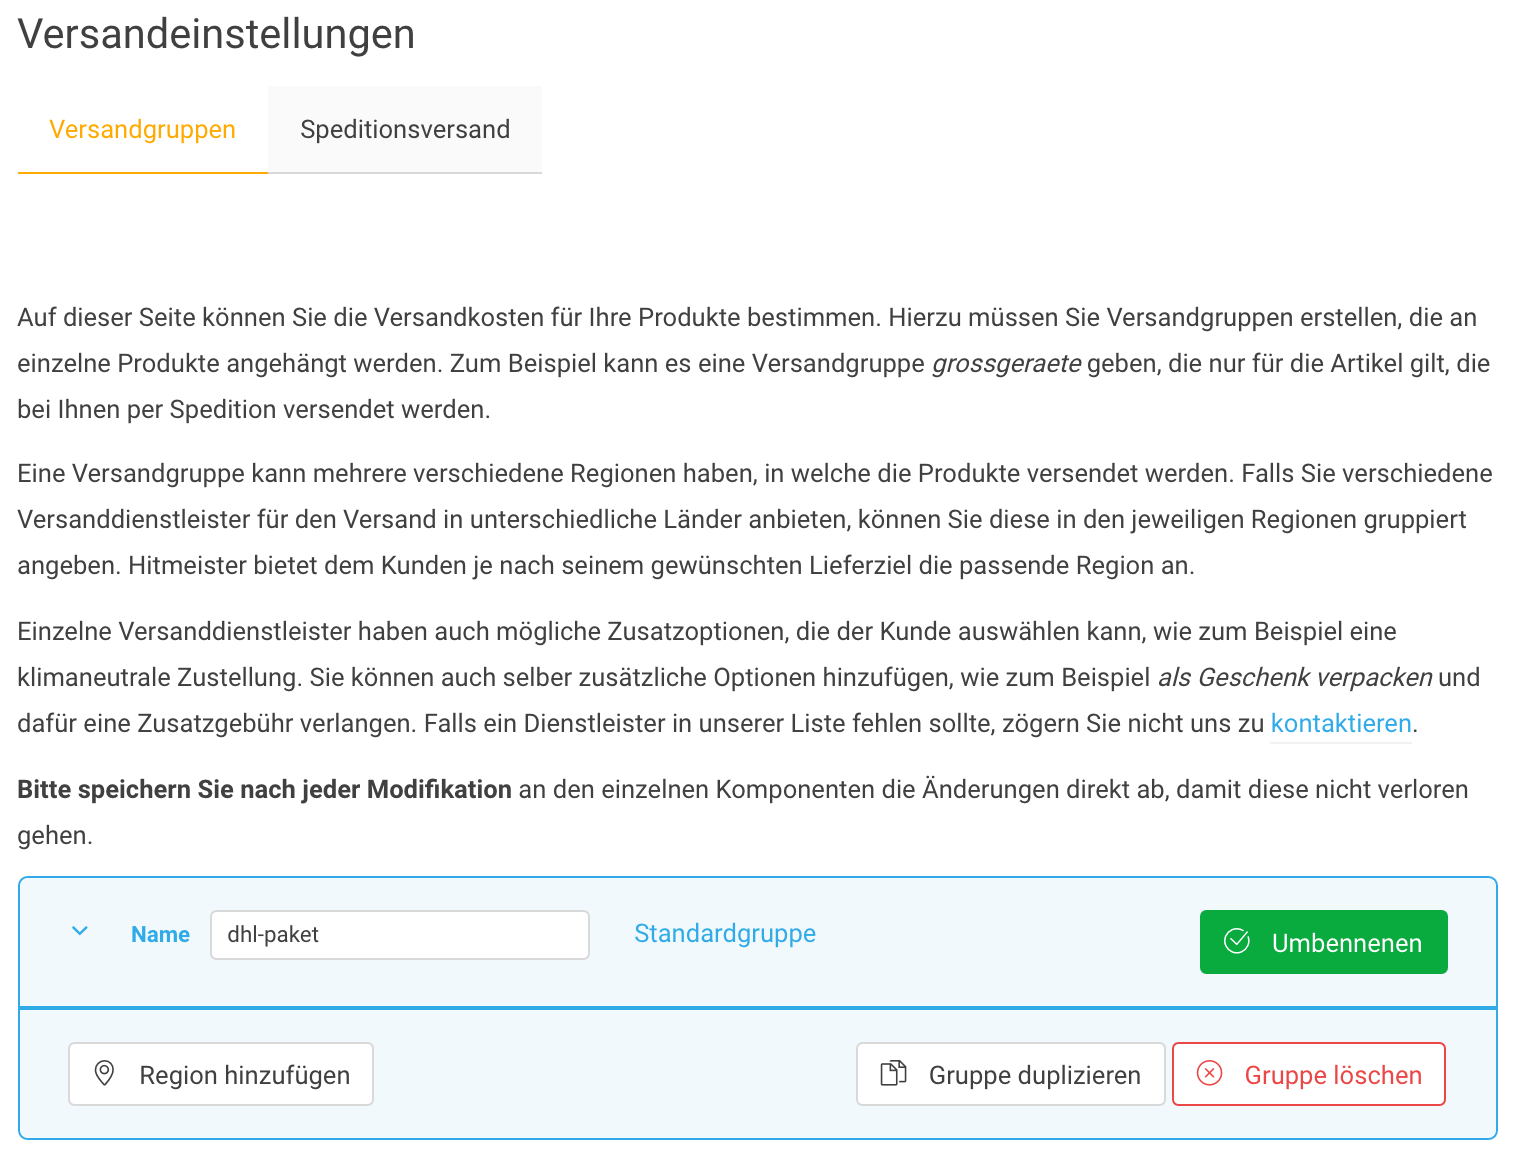Focus the dhl-paket name input field

tap(399, 935)
